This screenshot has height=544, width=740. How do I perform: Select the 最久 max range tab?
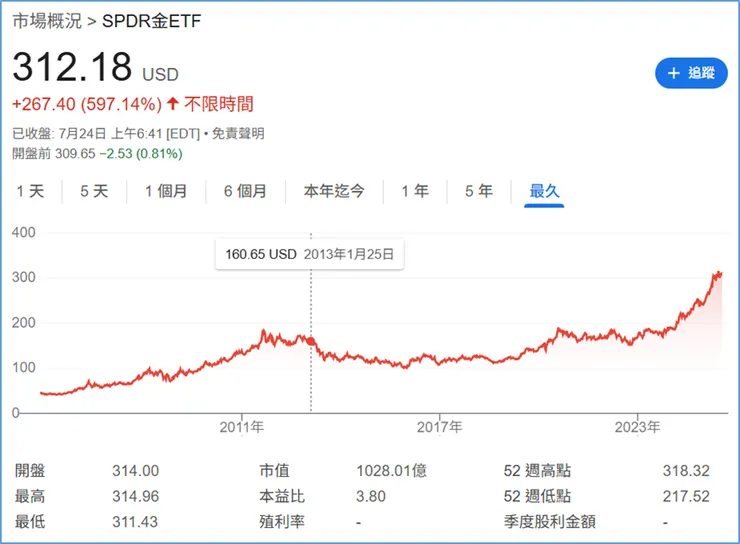(x=544, y=191)
